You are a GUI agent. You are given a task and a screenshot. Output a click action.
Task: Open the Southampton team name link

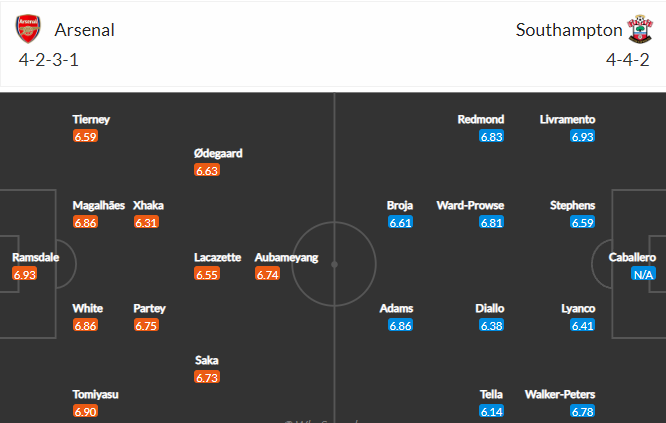[x=568, y=30]
